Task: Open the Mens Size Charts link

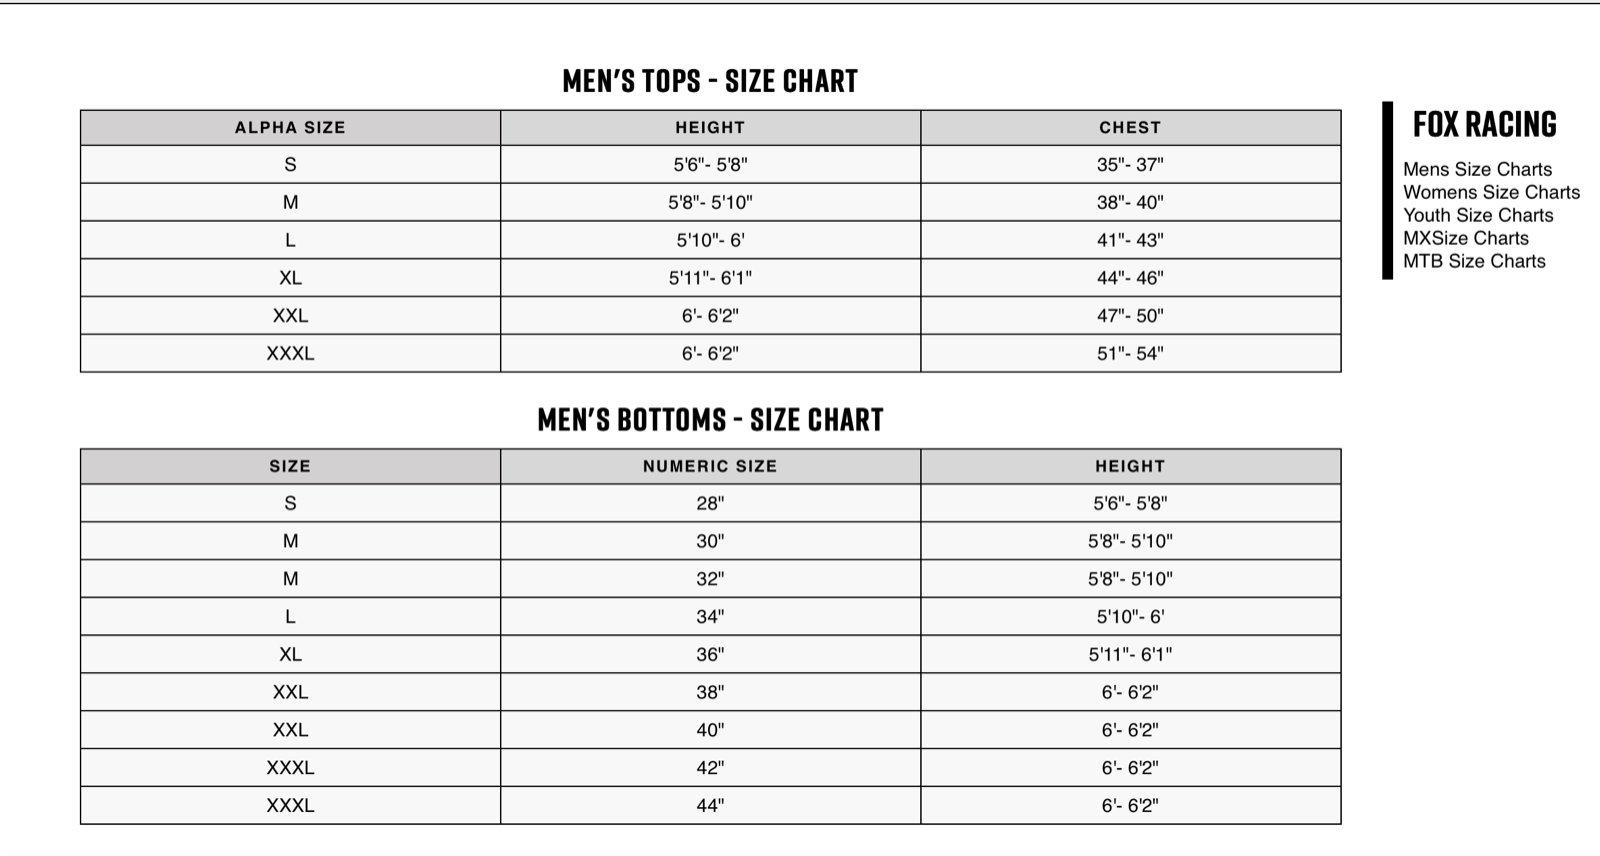Action: [x=1477, y=169]
